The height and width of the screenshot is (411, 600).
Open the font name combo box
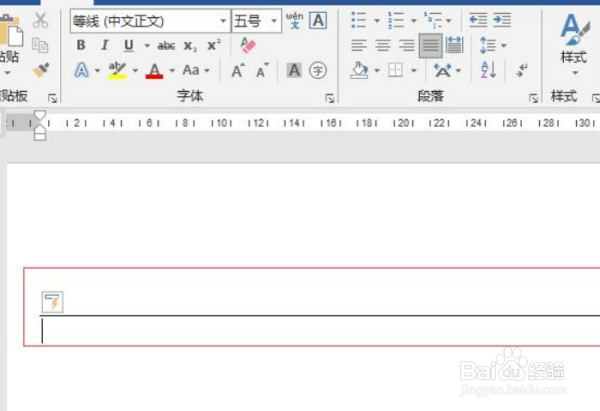pyautogui.click(x=150, y=21)
